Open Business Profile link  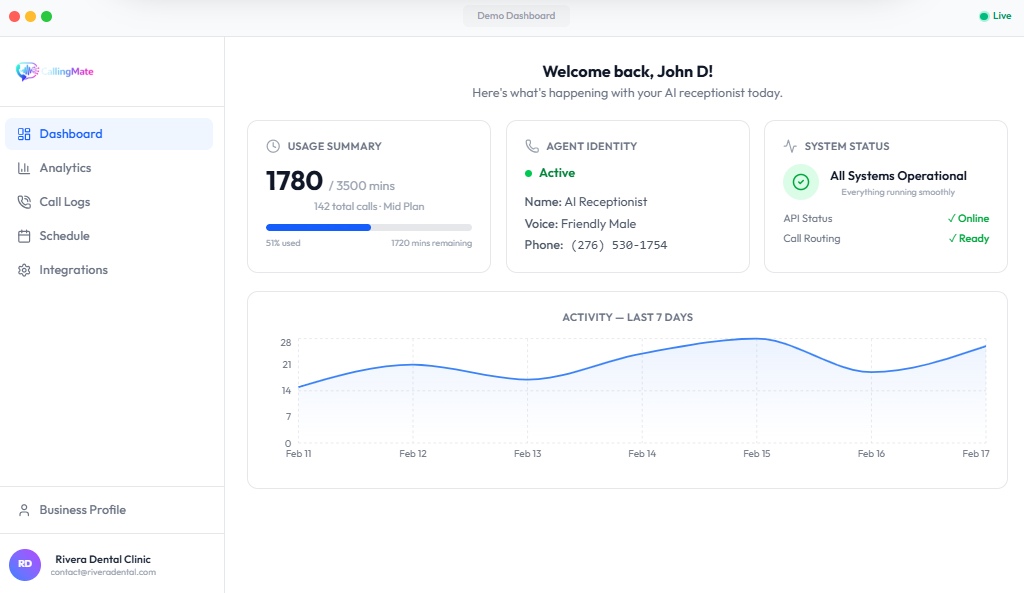(82, 510)
